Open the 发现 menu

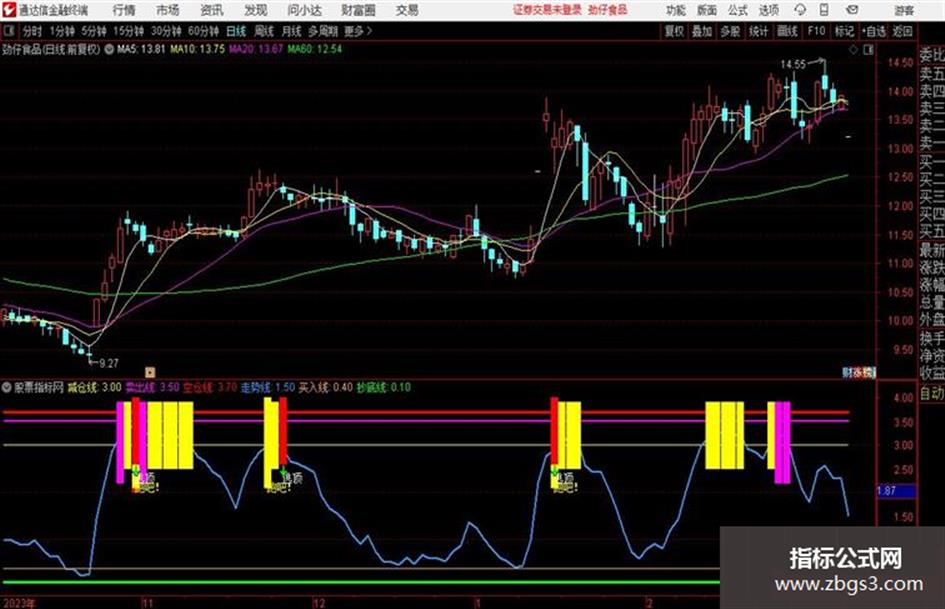click(x=256, y=10)
